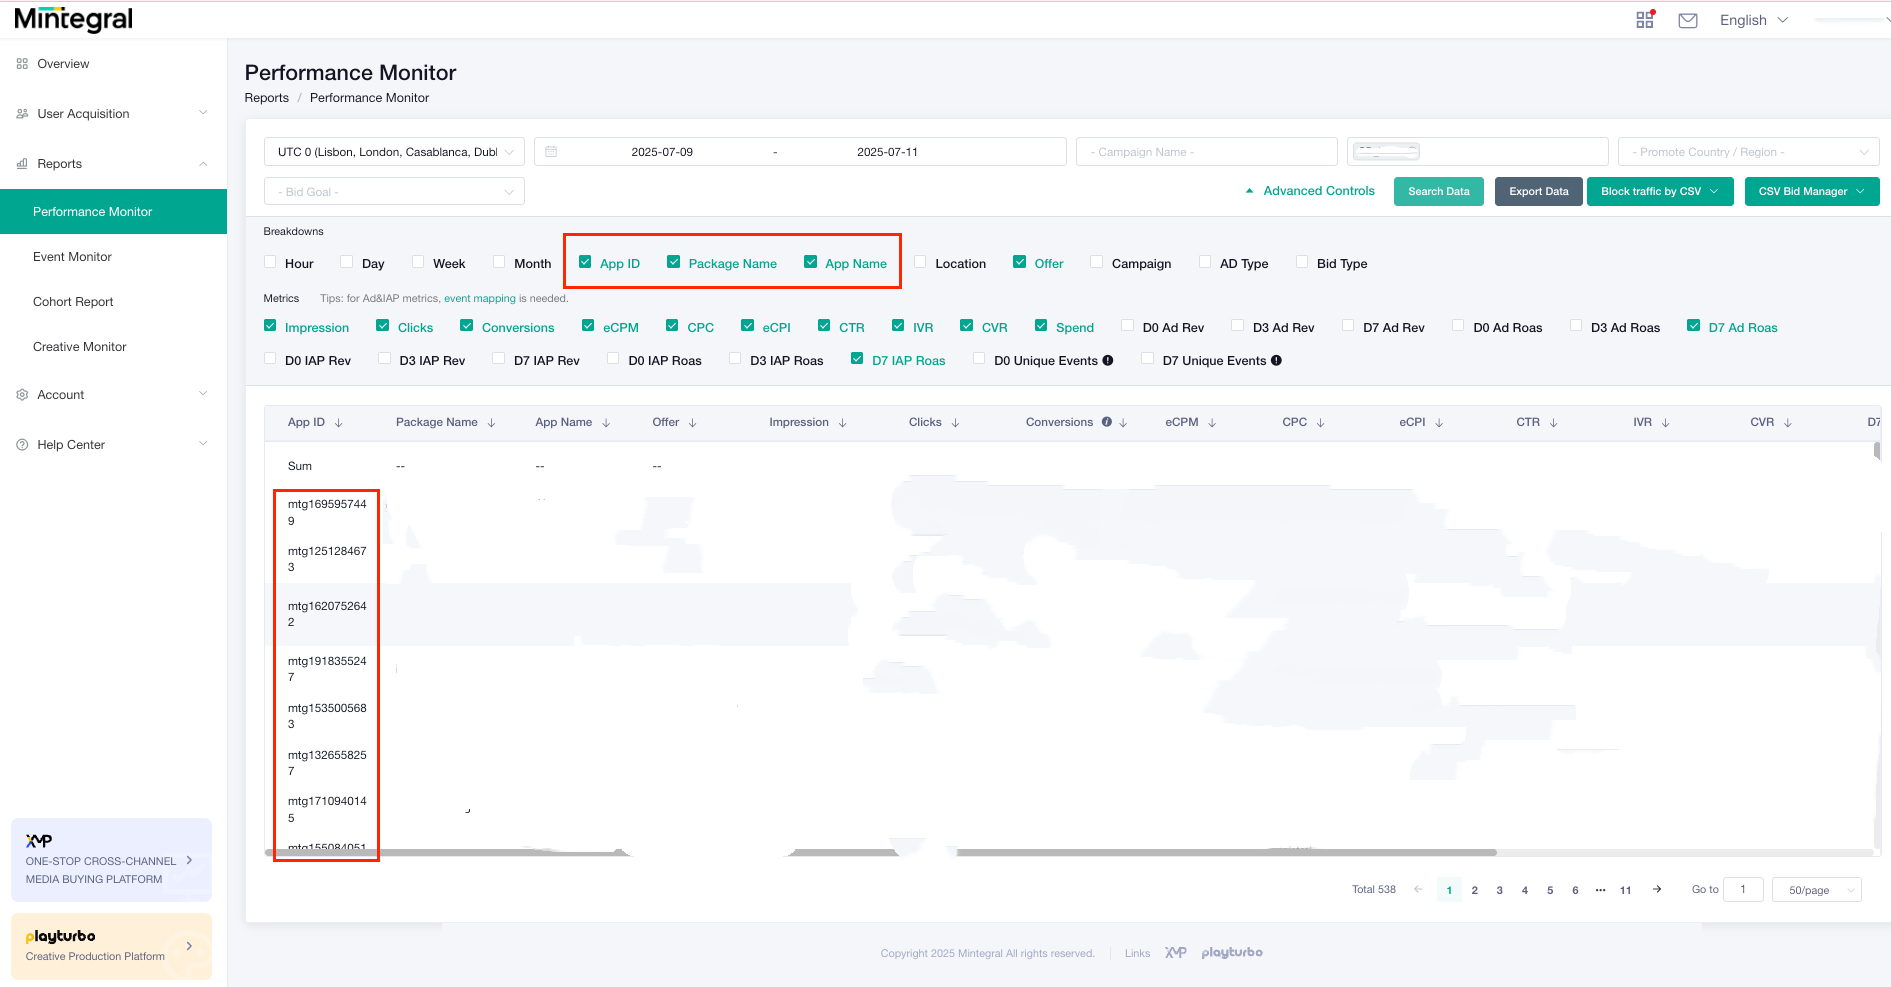Open the UTC 0 timezone dropdown
The height and width of the screenshot is (987, 1891).
click(x=394, y=151)
